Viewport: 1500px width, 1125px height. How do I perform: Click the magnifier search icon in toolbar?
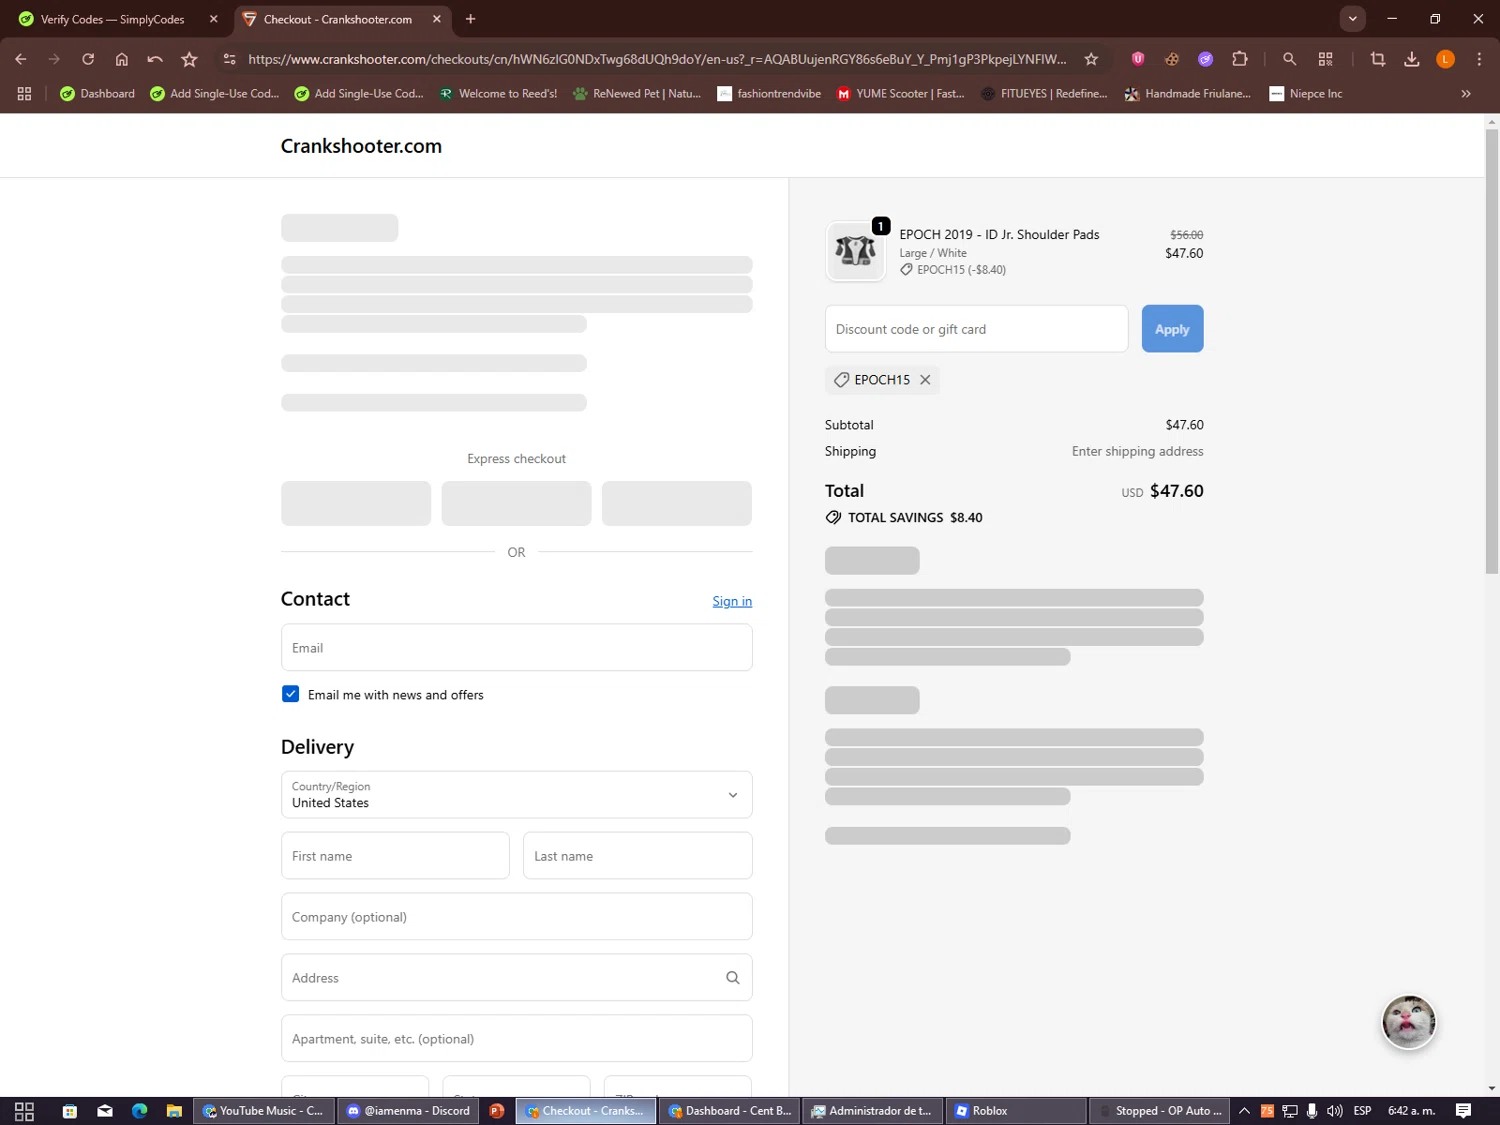[x=1289, y=59]
